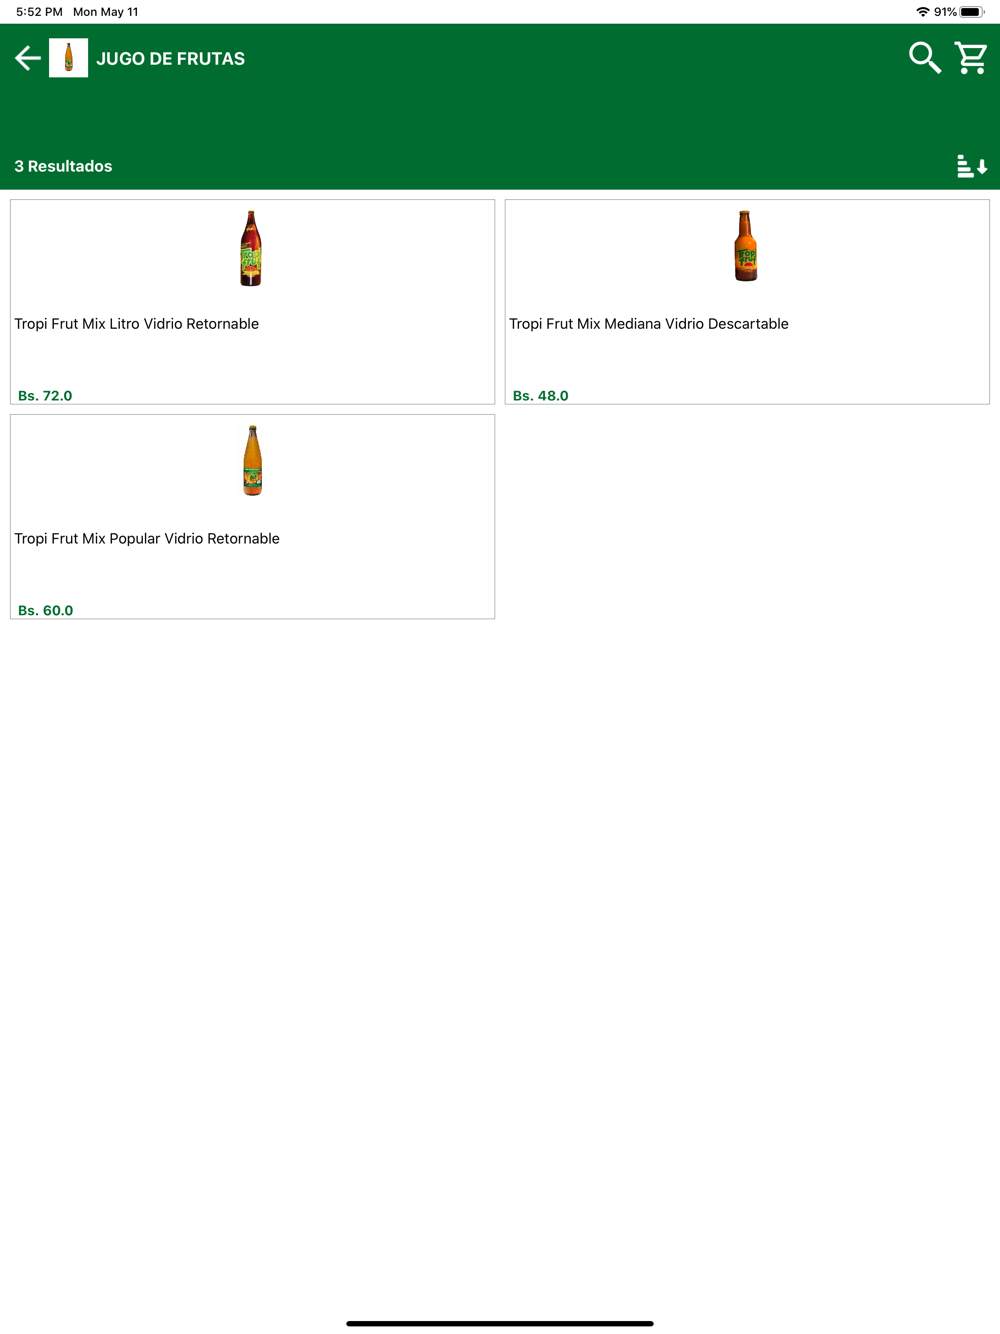
Task: Tap the 5:52 PM clock
Action: [39, 12]
